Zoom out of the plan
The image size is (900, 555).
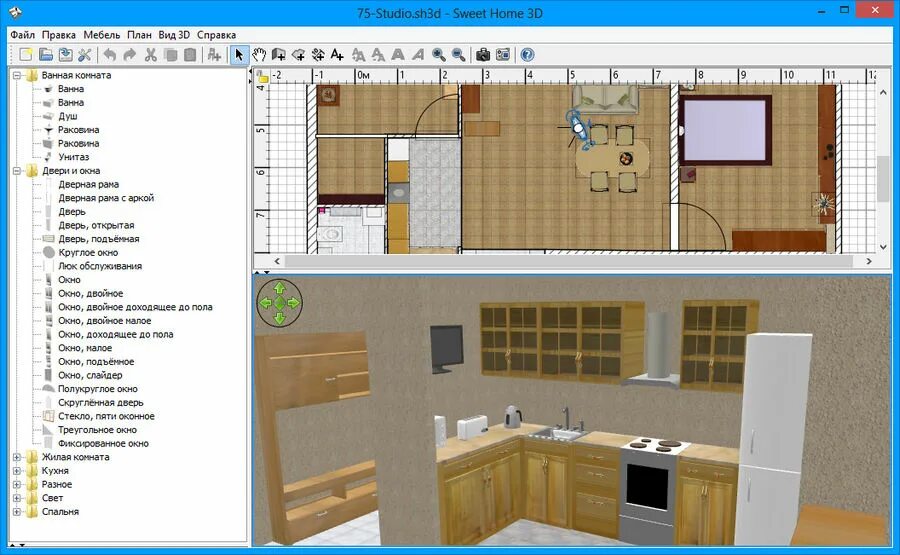point(458,55)
